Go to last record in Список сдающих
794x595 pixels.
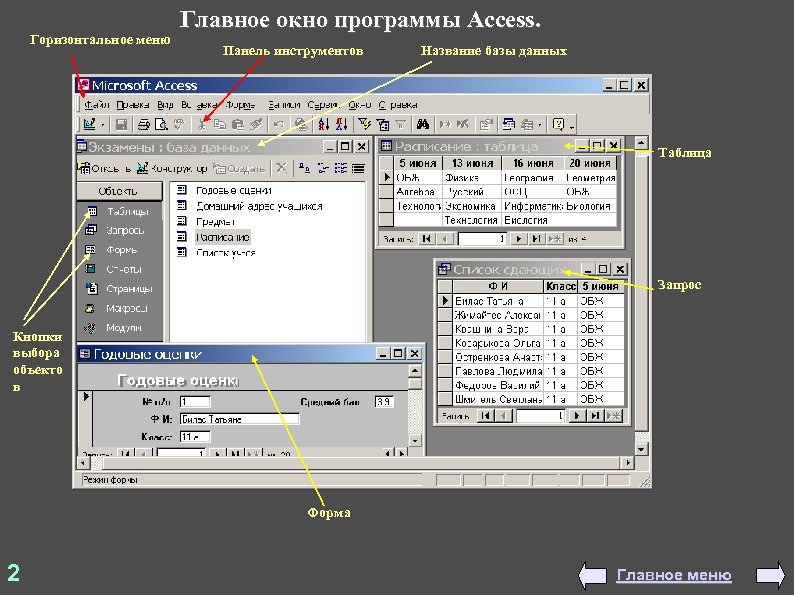[594, 416]
